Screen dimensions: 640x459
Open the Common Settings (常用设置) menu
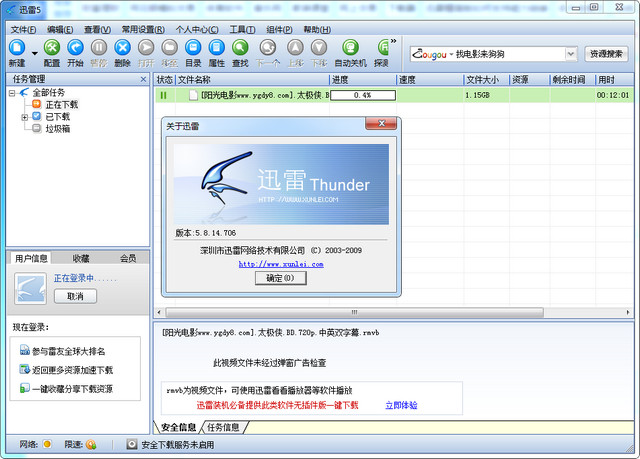(143, 29)
